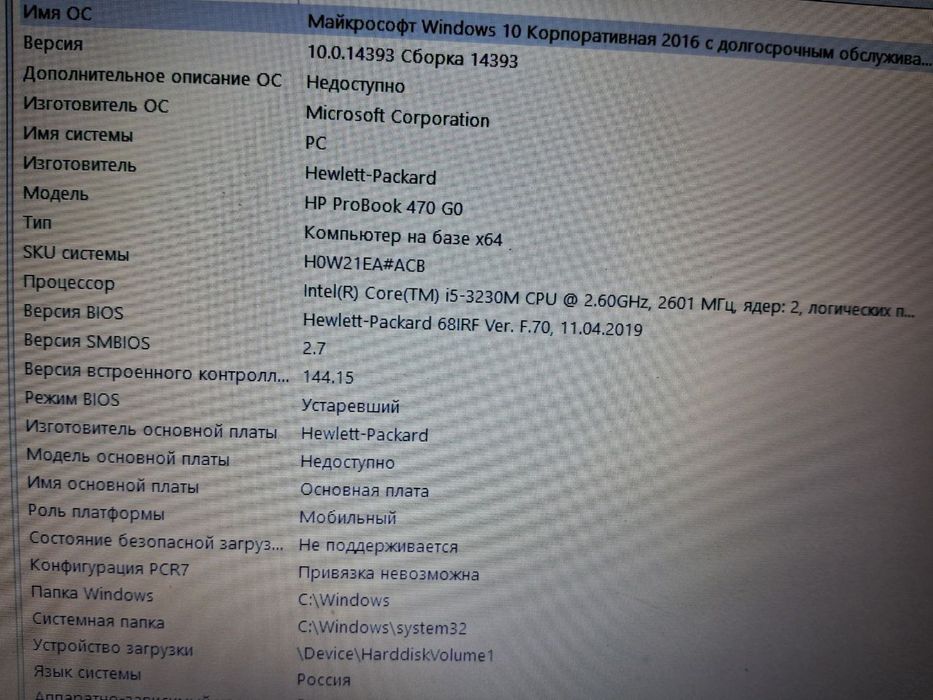Select 'Изготовитель ОС' row label
This screenshot has height=700, width=933.
pos(96,105)
